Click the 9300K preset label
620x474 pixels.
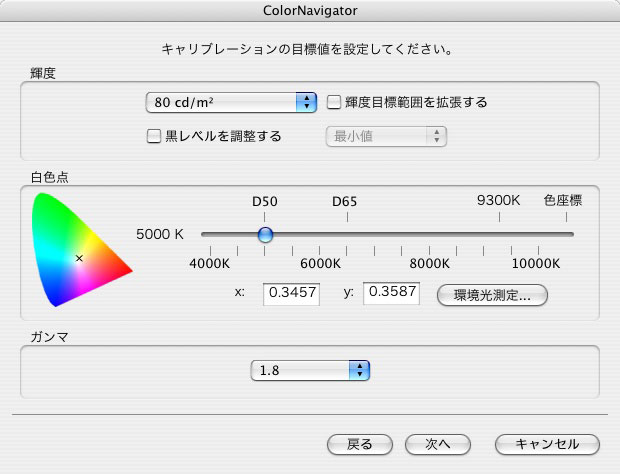coord(499,200)
